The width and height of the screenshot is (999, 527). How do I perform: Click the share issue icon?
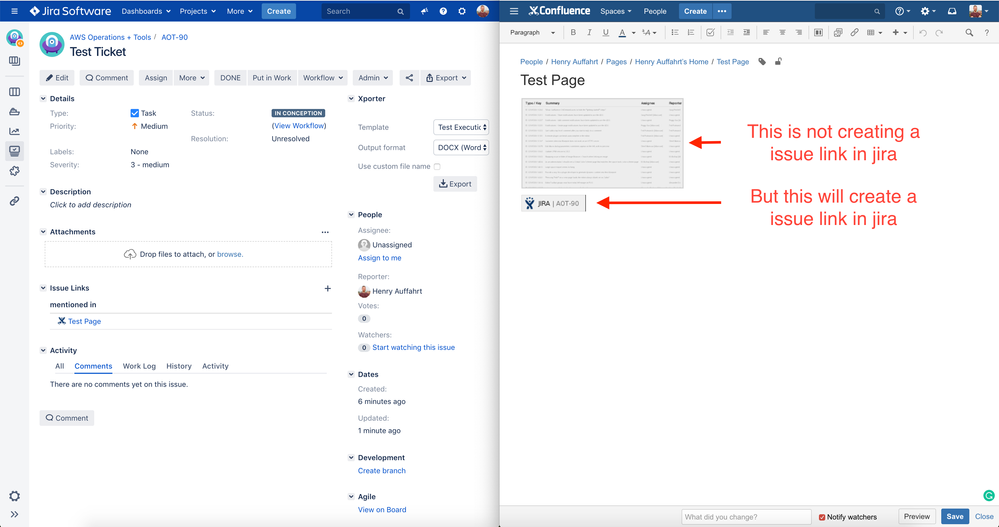409,78
